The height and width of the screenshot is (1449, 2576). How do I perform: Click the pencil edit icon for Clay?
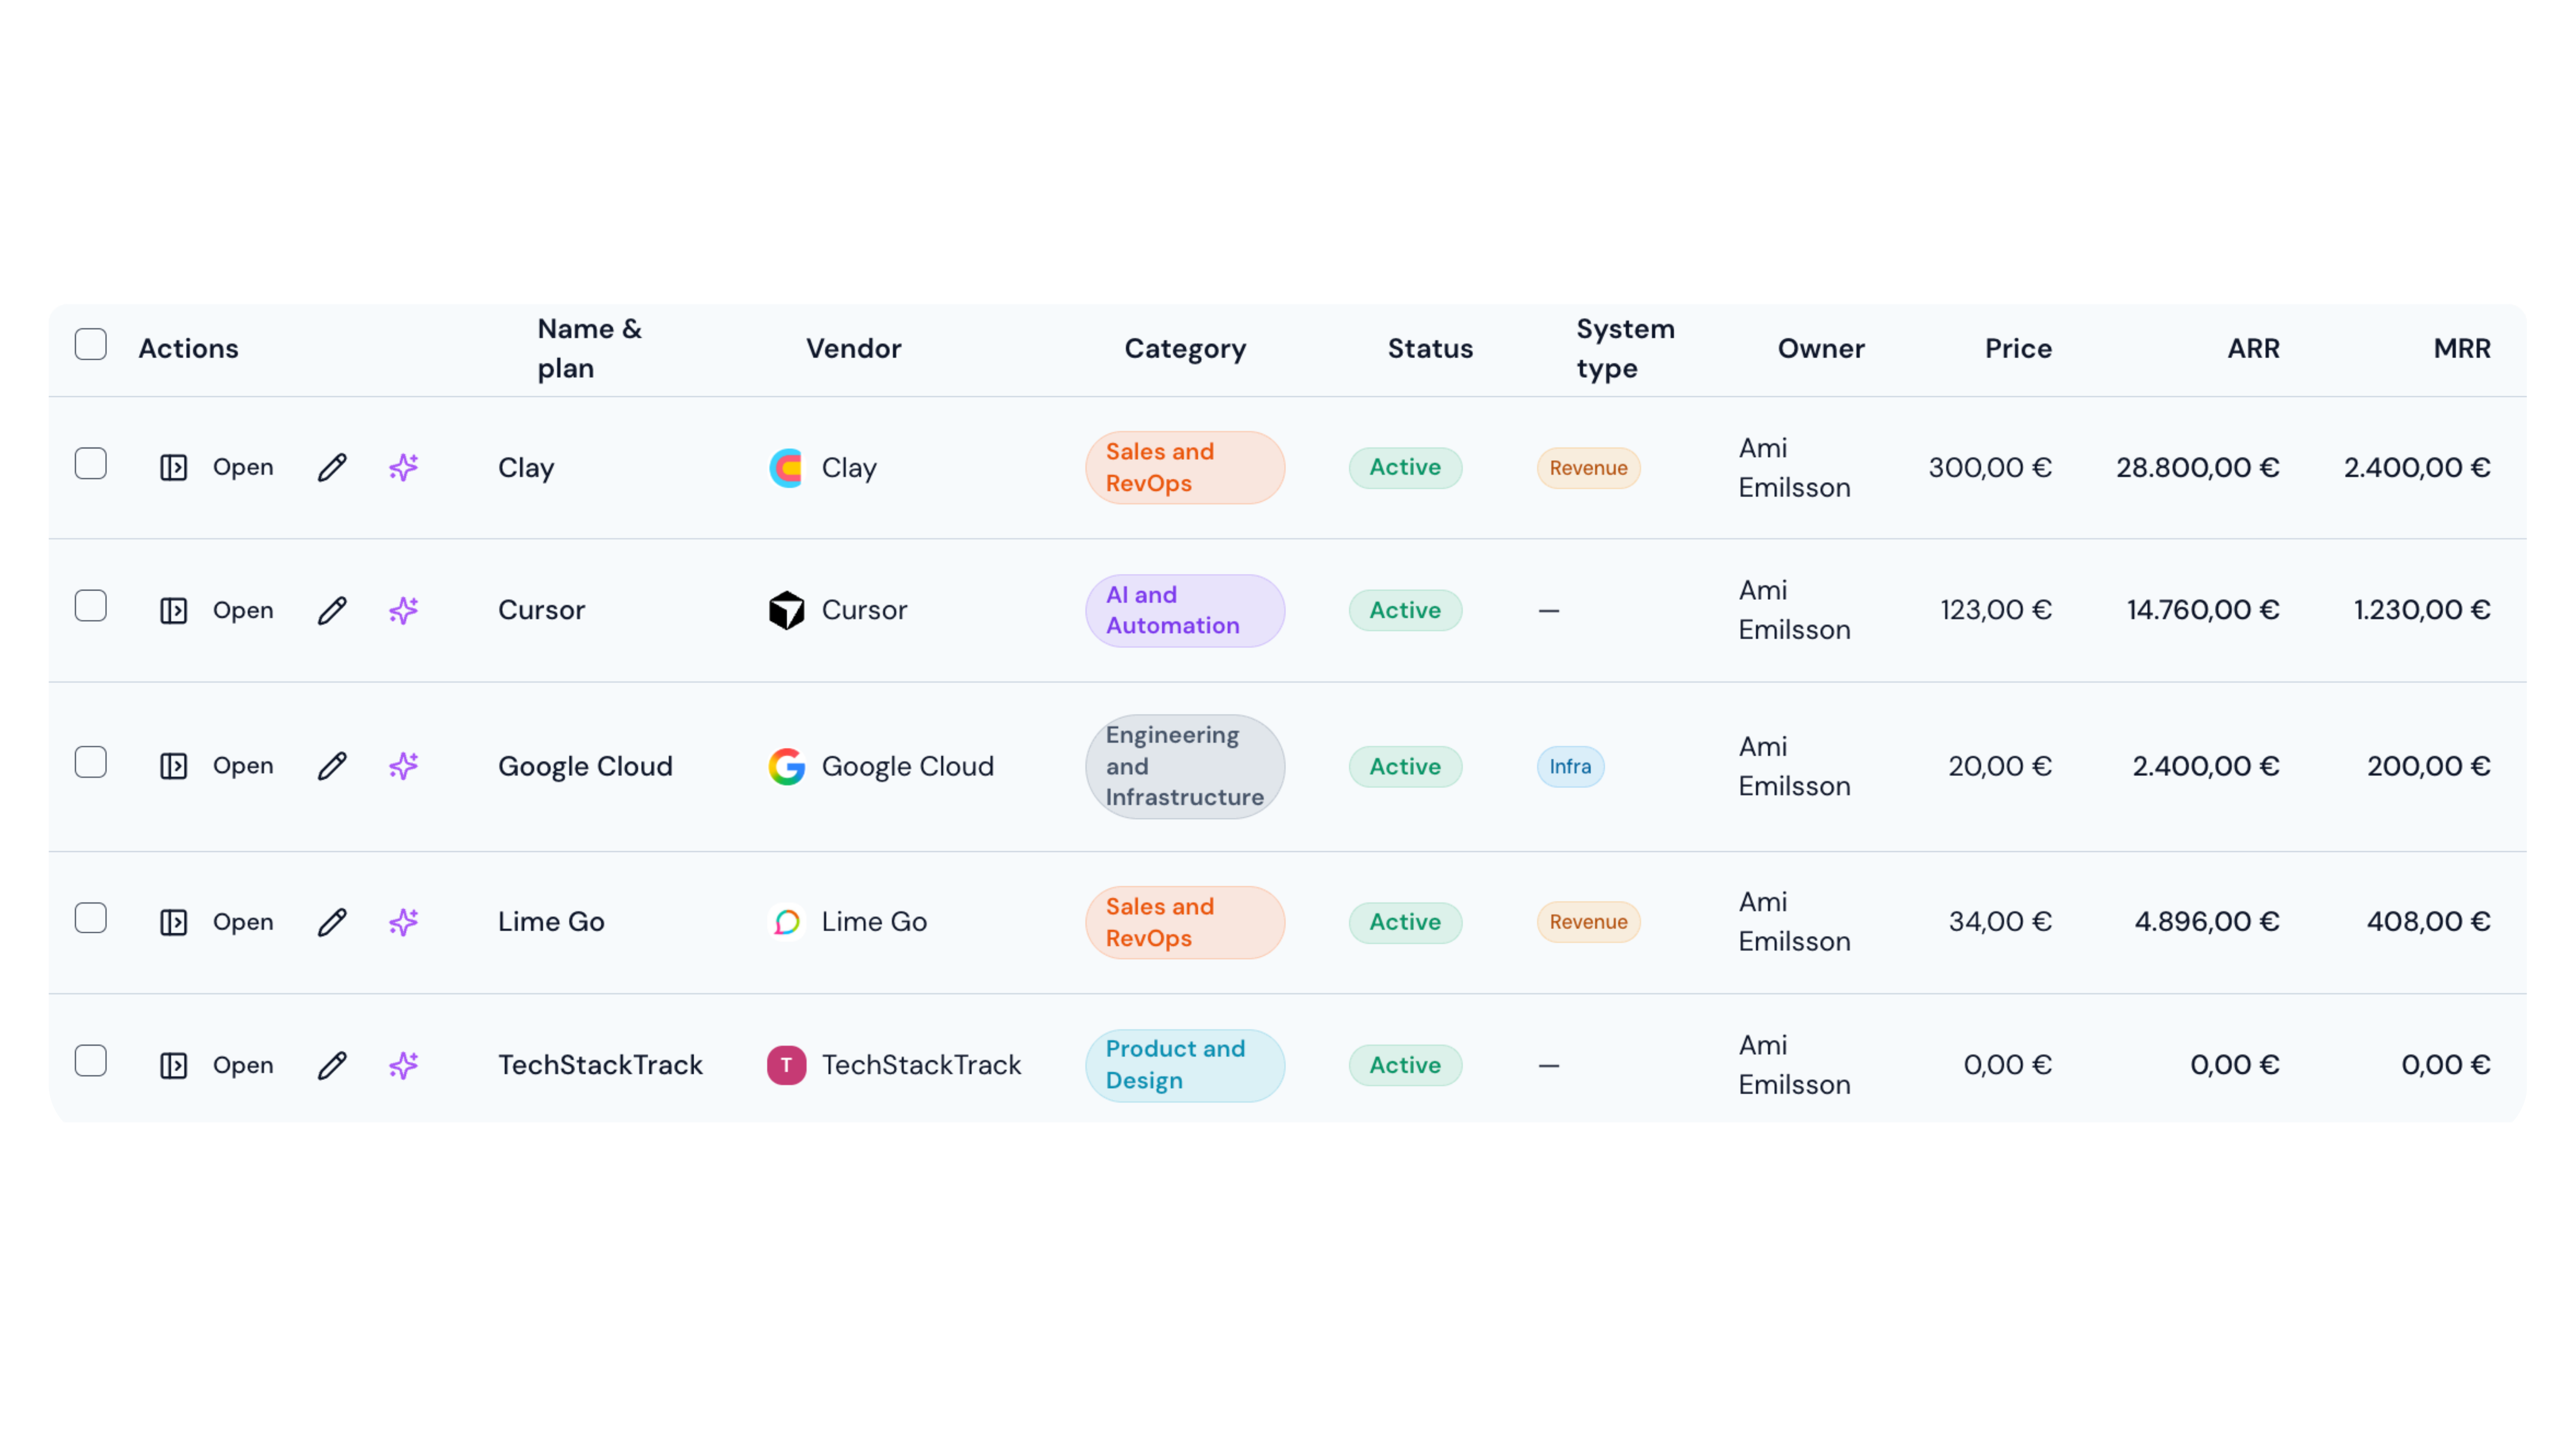click(x=332, y=468)
